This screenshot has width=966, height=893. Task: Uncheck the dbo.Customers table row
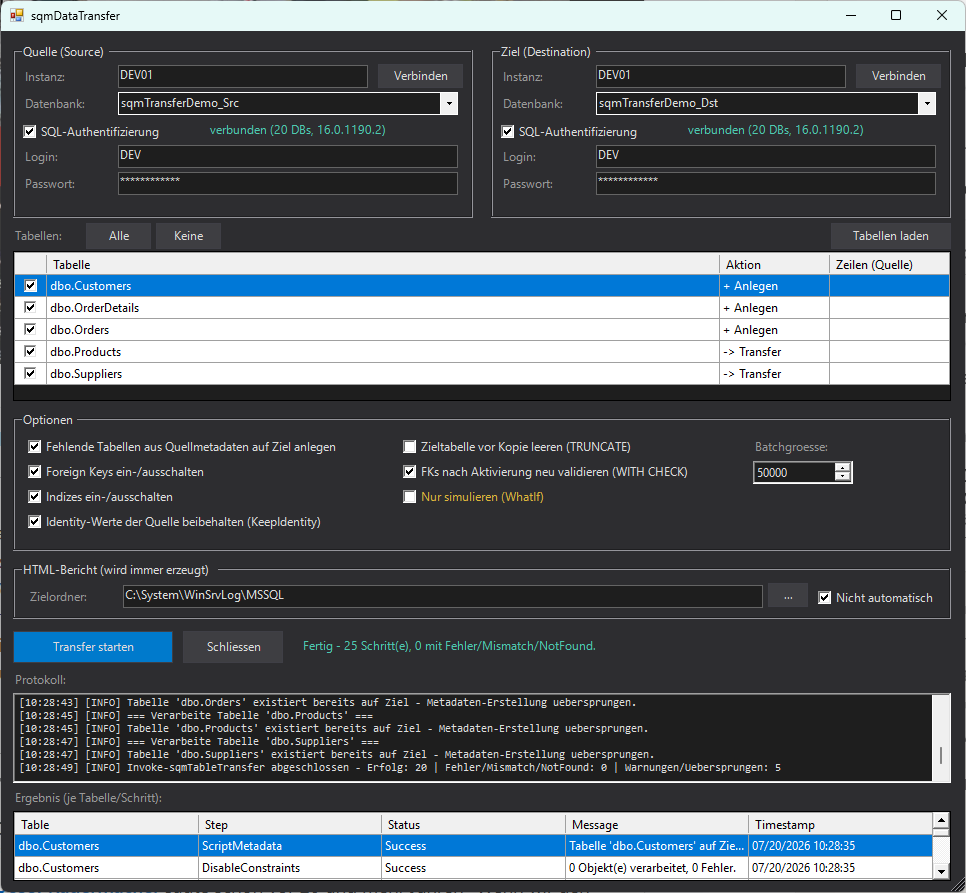(x=30, y=285)
